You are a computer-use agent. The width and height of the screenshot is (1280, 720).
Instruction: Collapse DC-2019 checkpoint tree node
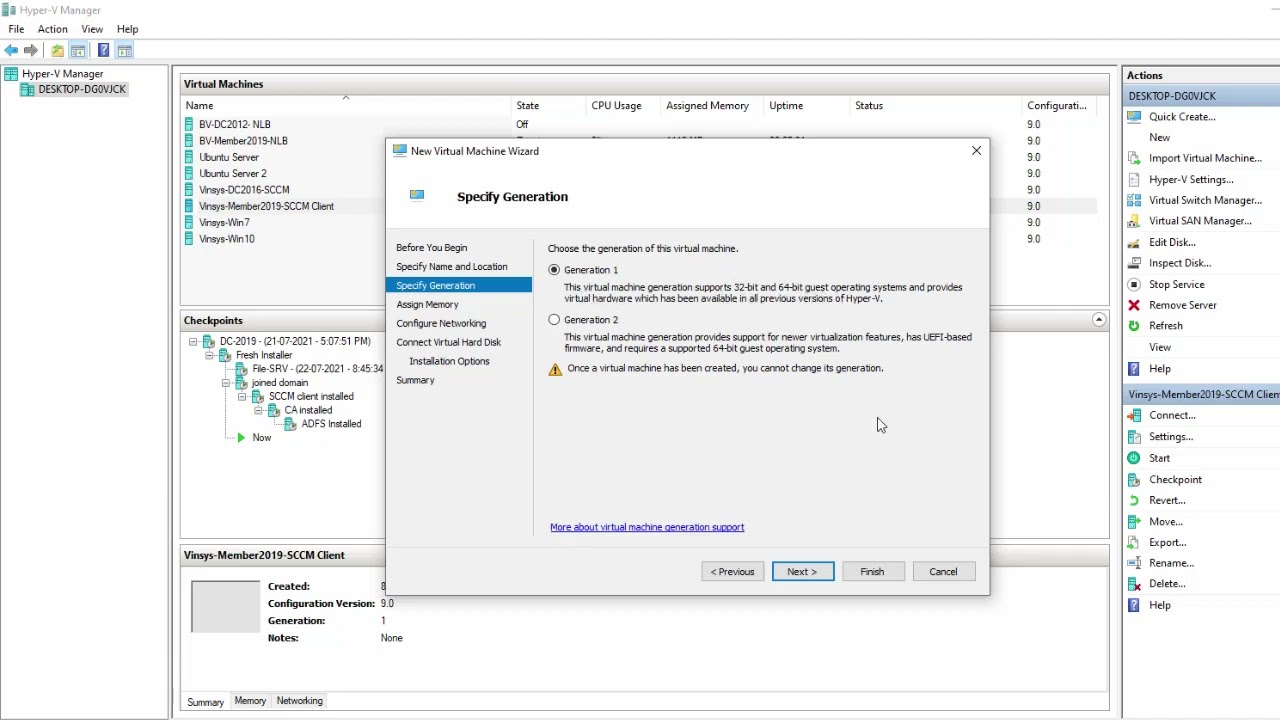pos(193,341)
